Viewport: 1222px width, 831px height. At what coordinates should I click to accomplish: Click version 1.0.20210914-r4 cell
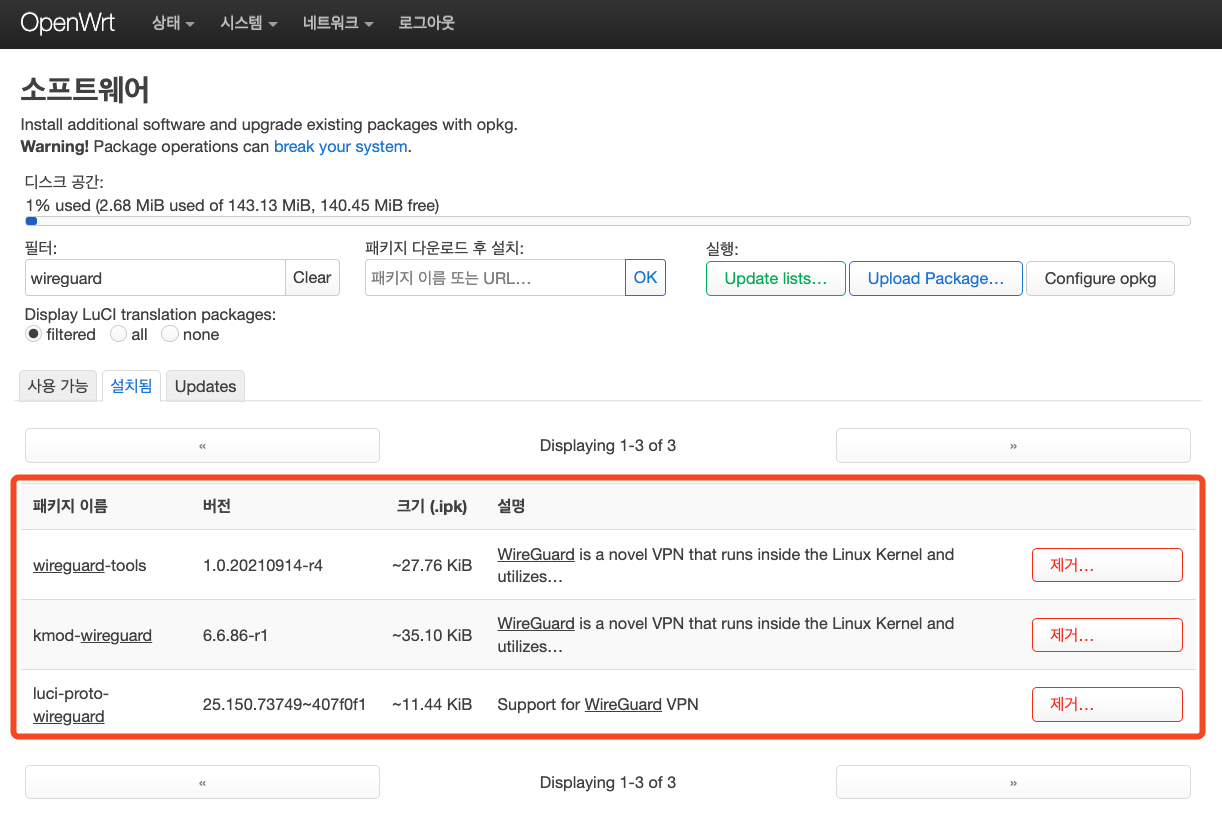[x=263, y=565]
